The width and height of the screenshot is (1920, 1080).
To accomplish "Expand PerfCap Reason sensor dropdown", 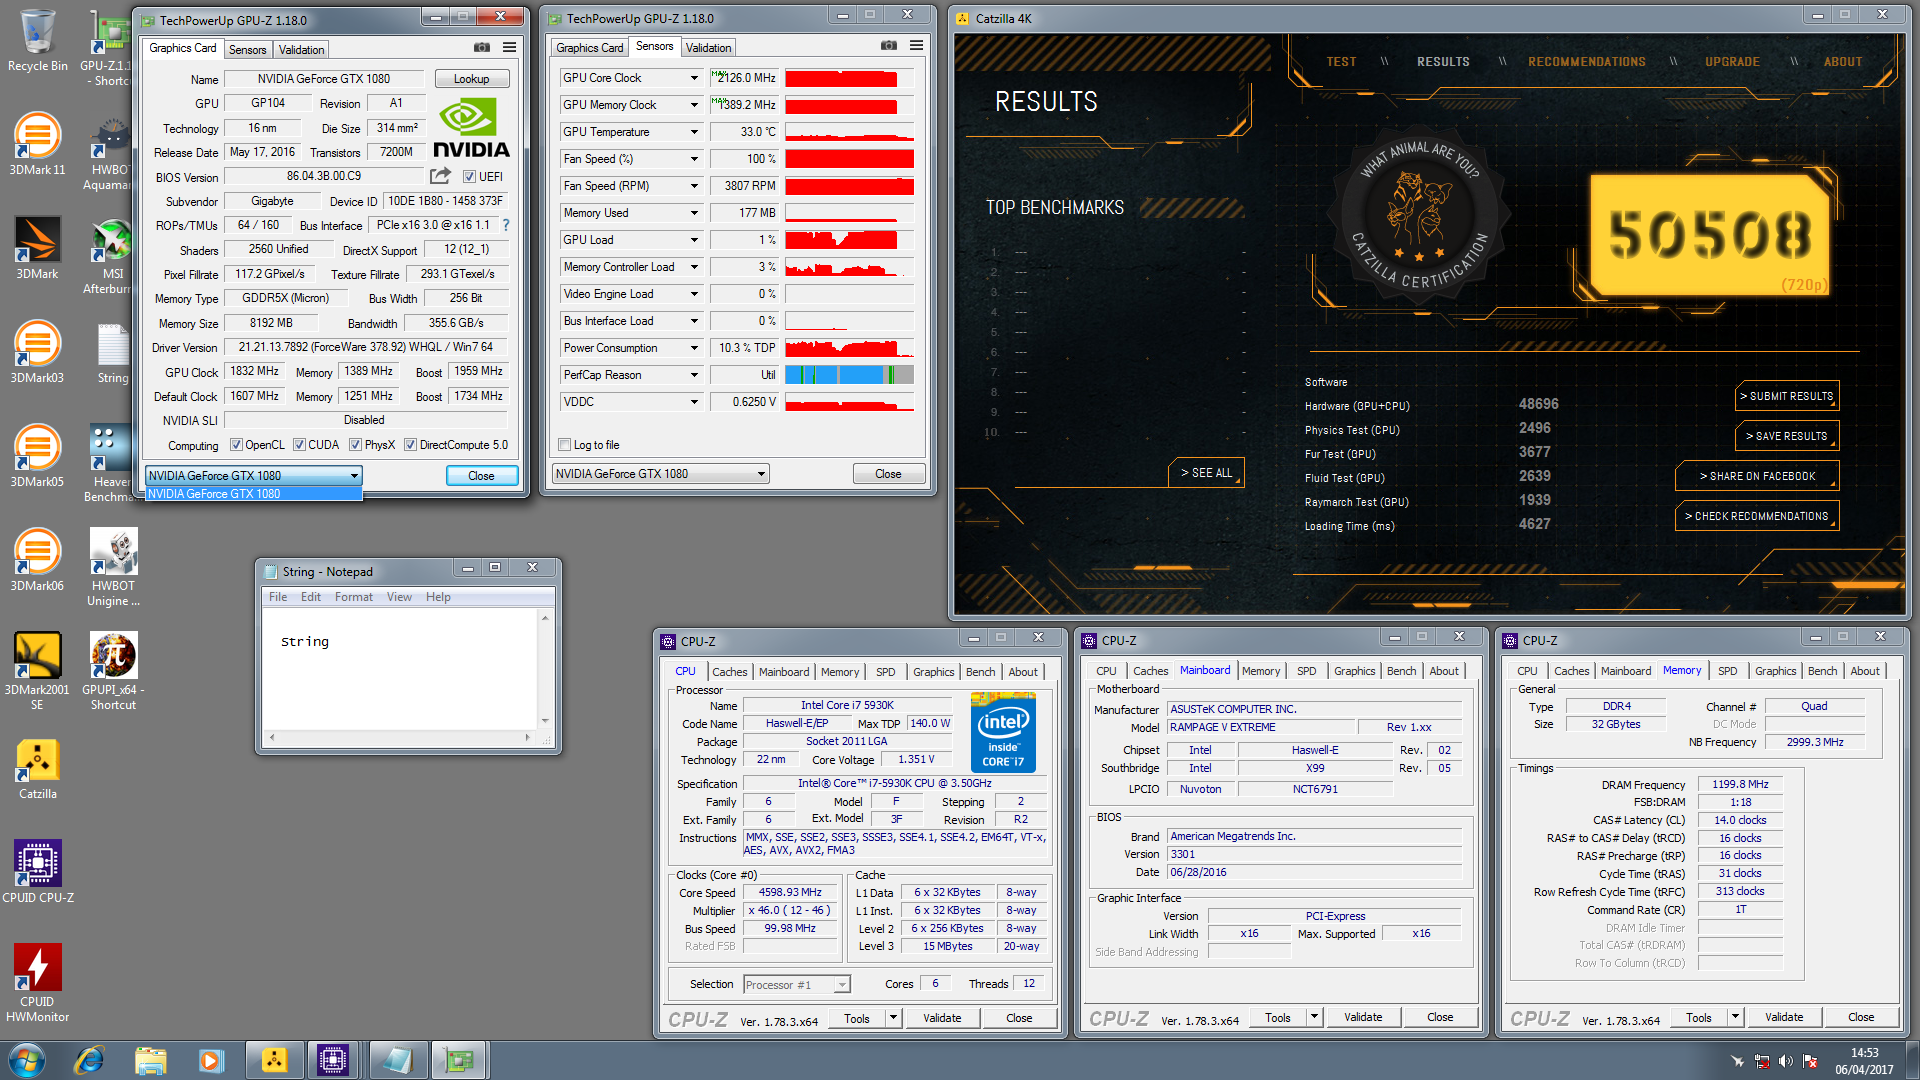I will 694,375.
